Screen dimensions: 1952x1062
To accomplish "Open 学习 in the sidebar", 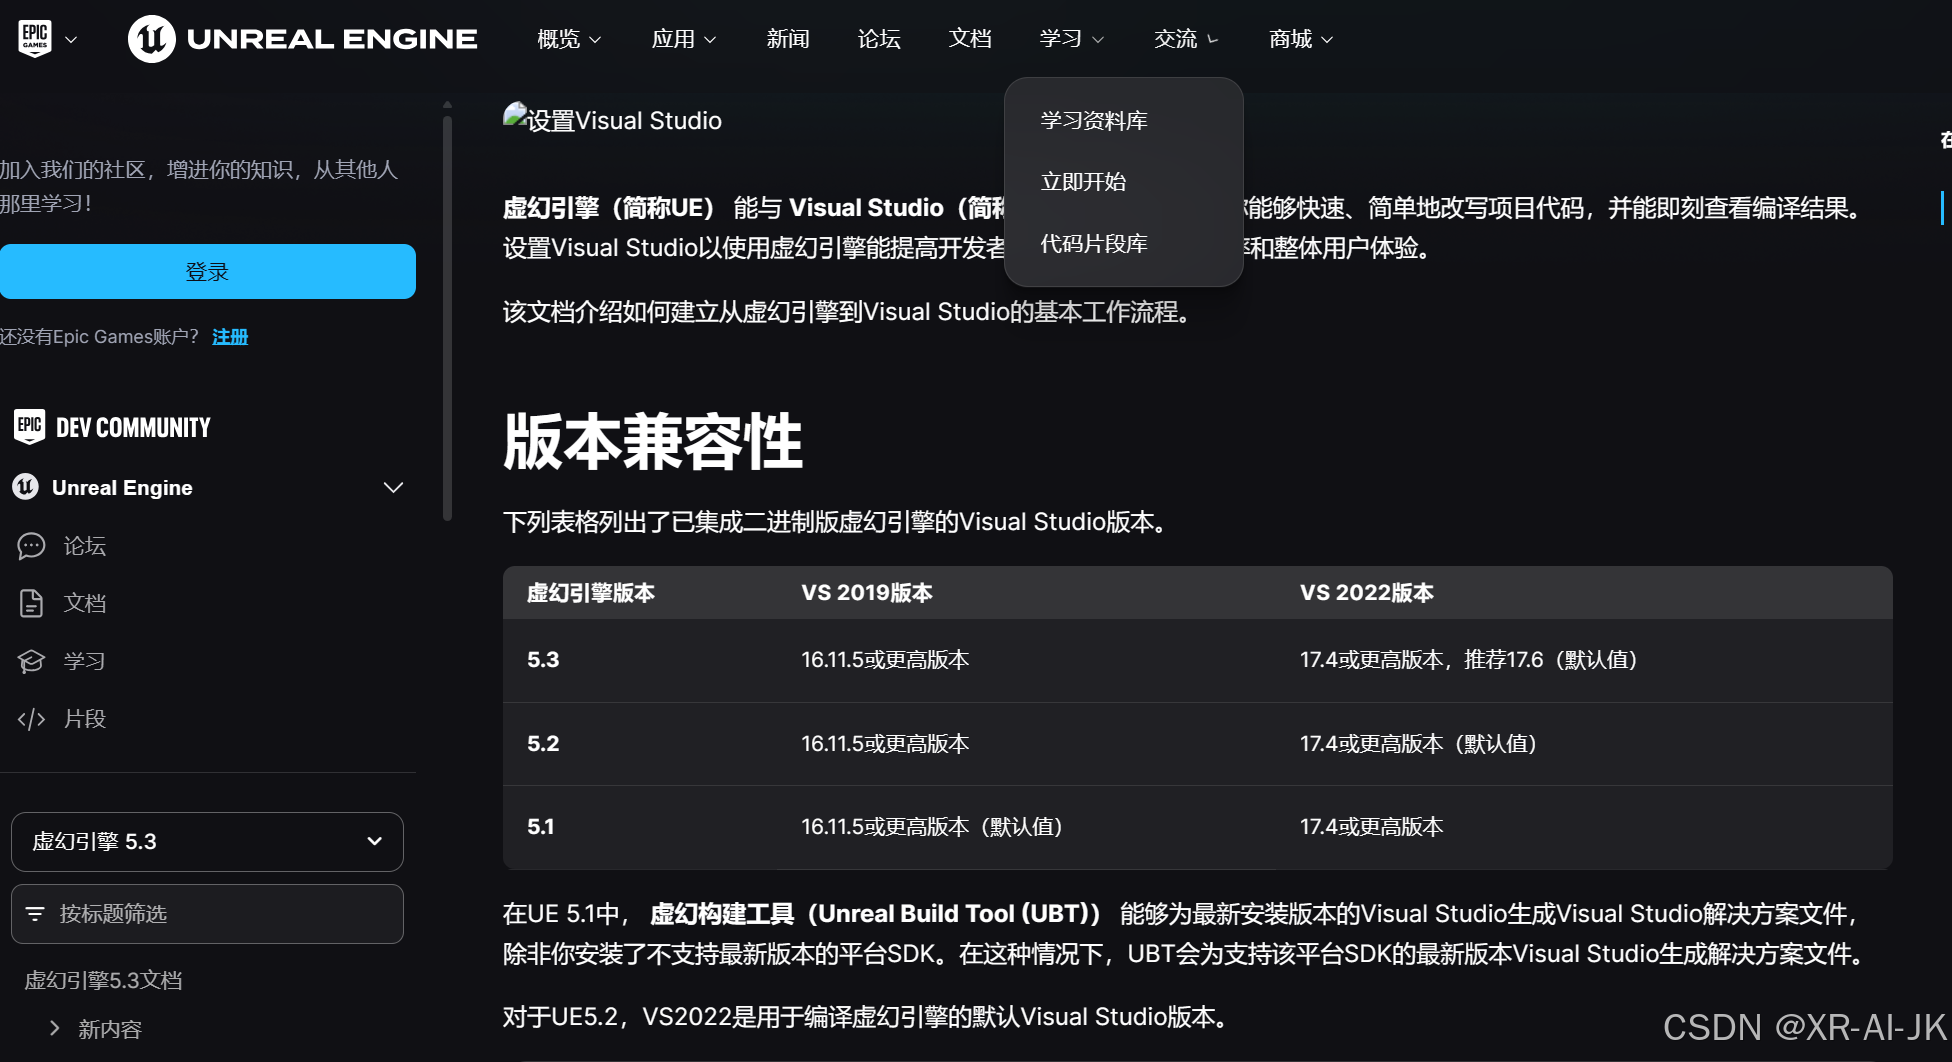I will (x=85, y=661).
